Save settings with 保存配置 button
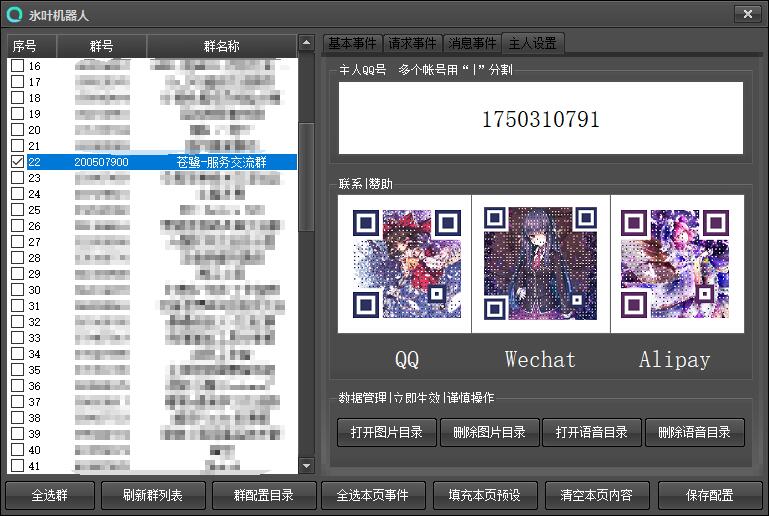The image size is (769, 516). click(710, 495)
